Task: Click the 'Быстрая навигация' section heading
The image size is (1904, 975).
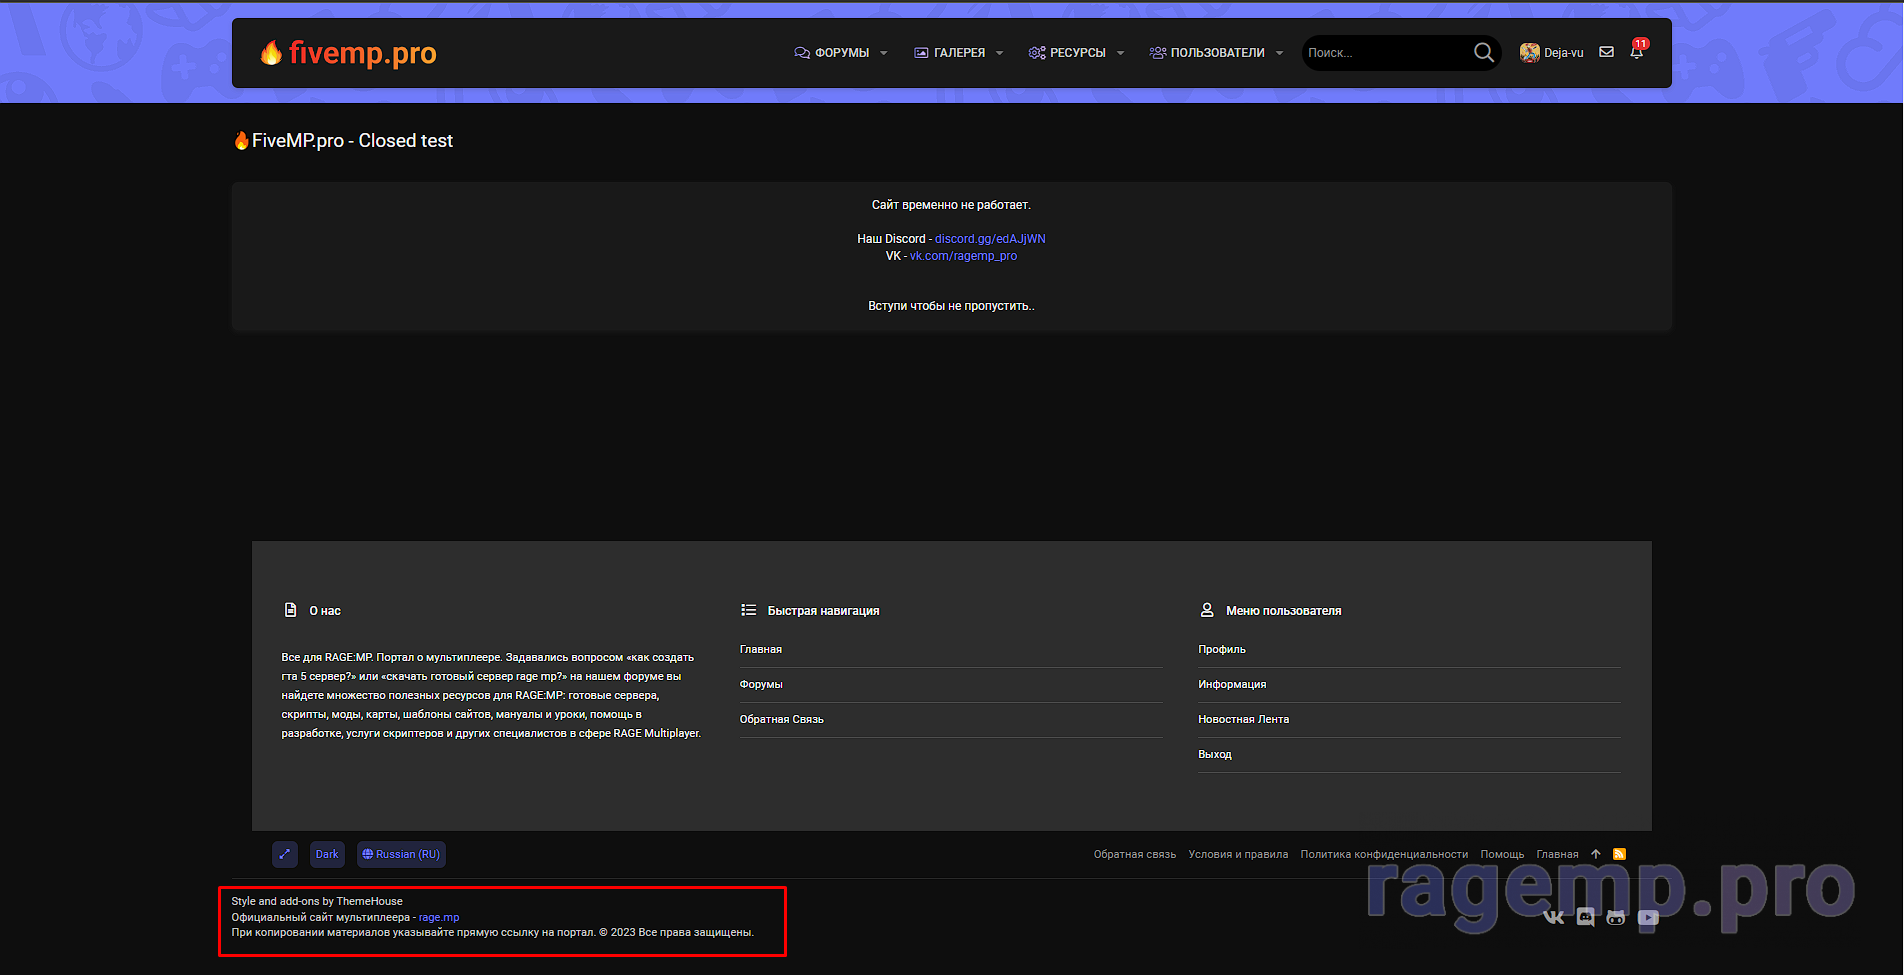Action: [823, 611]
